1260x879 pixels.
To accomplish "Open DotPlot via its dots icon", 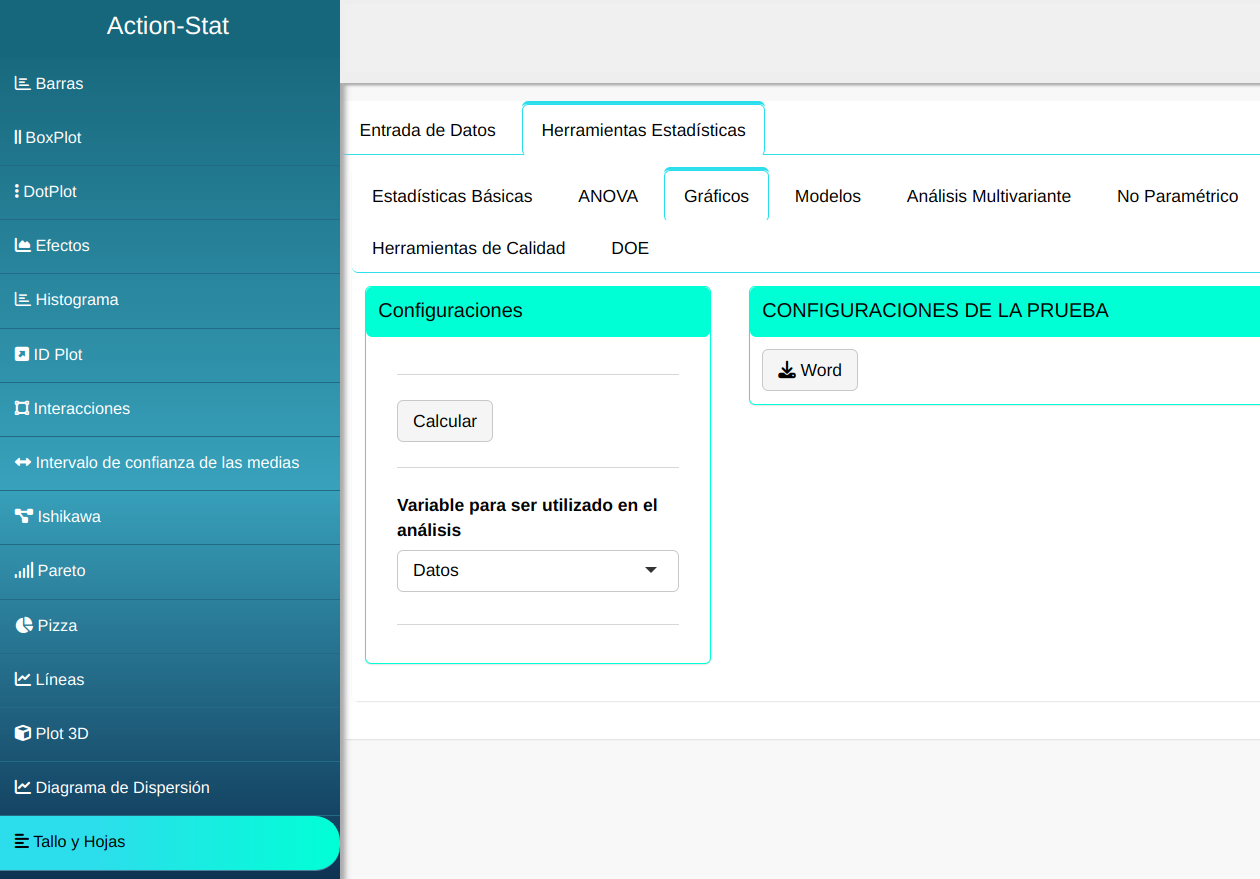I will (17, 192).
